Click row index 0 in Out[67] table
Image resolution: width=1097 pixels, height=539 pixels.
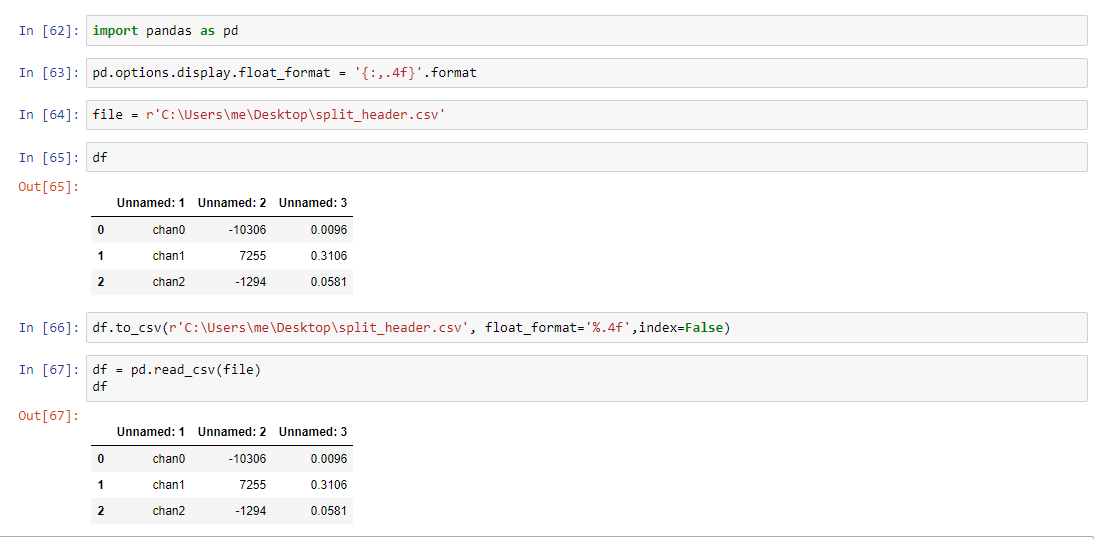(101, 458)
